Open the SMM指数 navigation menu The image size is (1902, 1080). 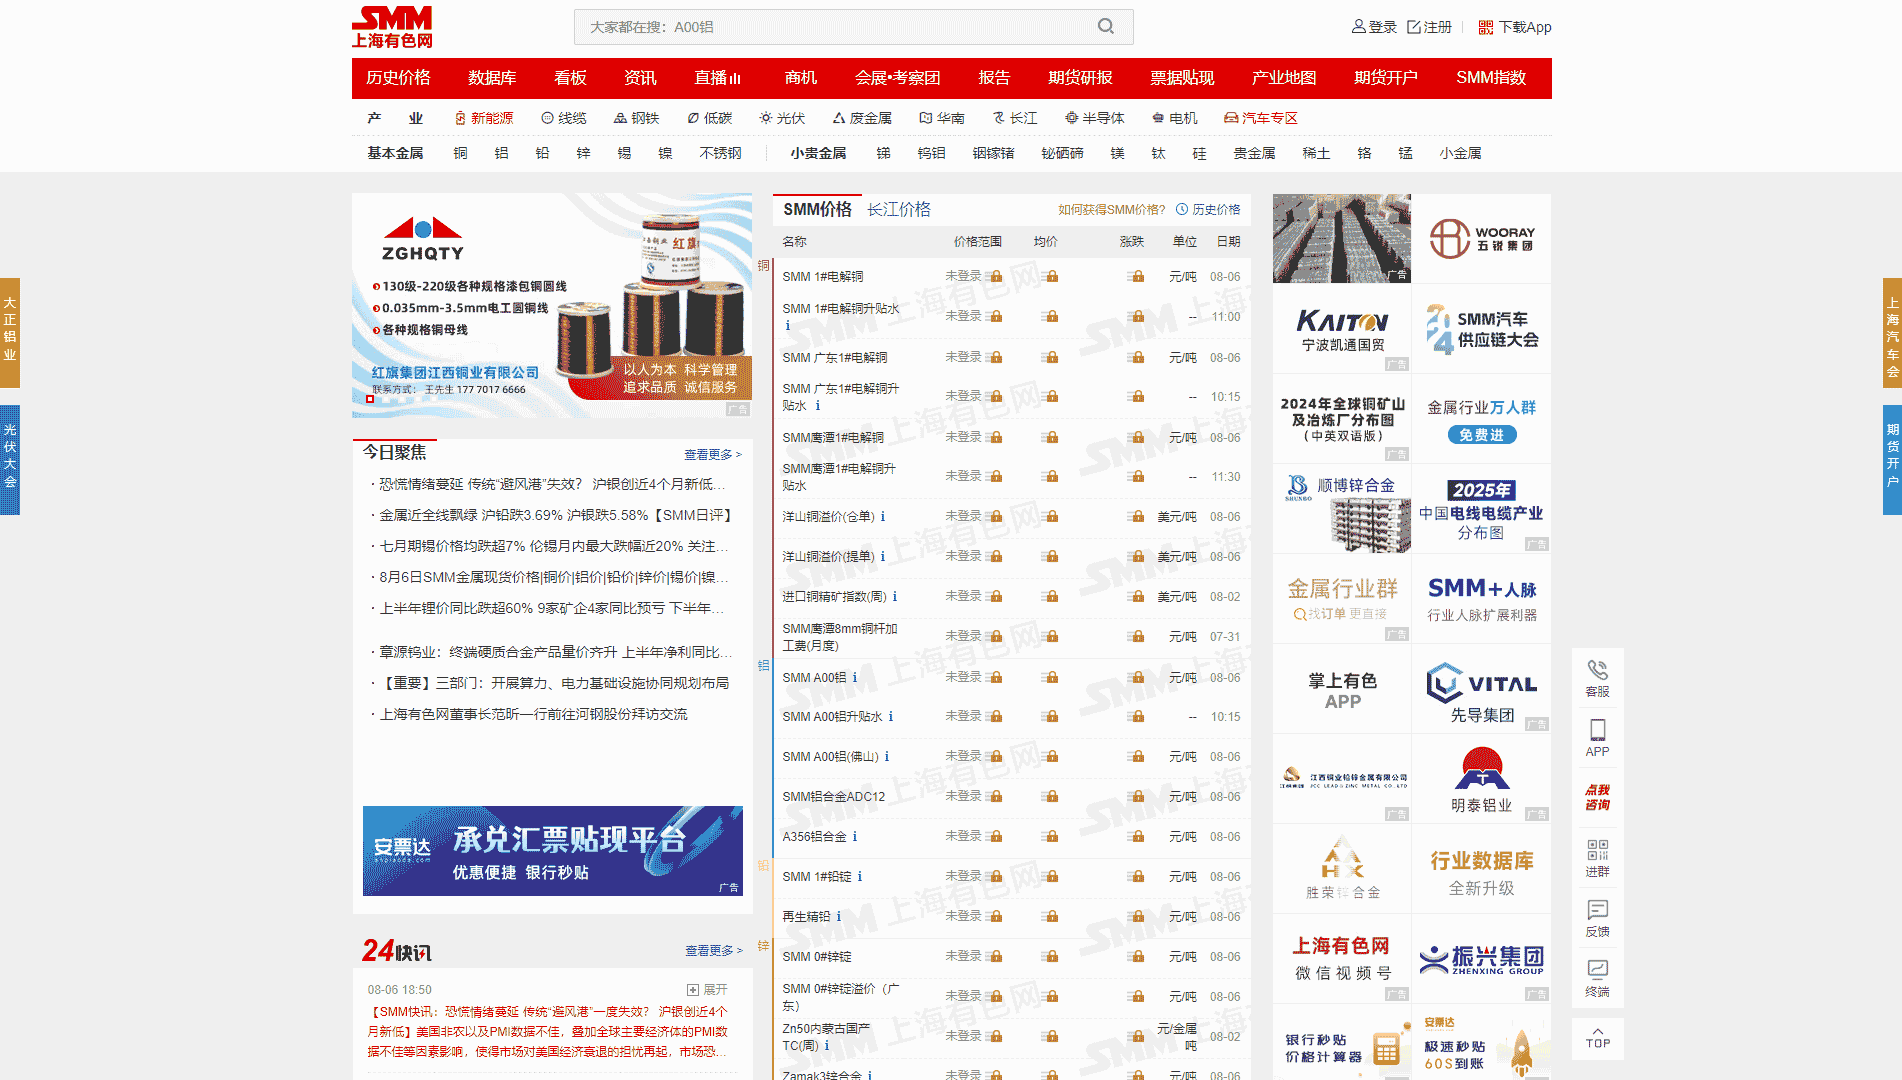(1491, 78)
